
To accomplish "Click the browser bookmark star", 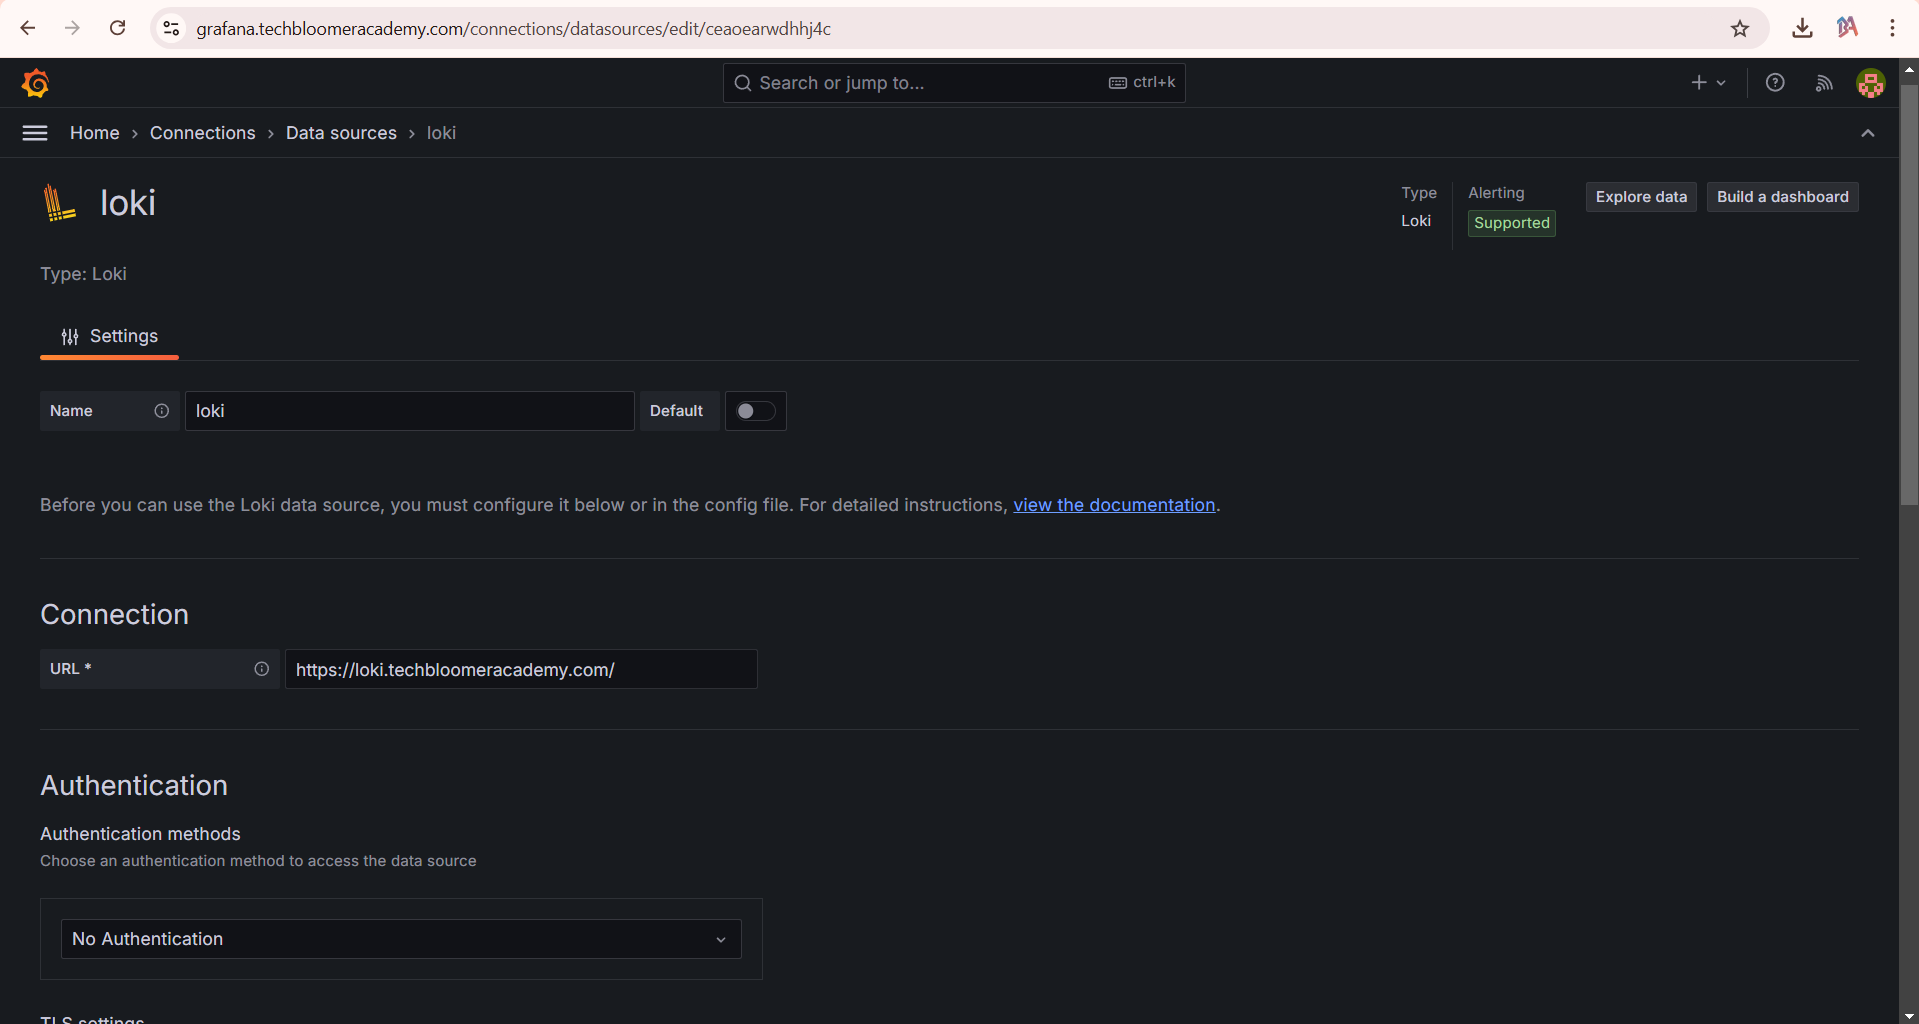I will (1741, 28).
